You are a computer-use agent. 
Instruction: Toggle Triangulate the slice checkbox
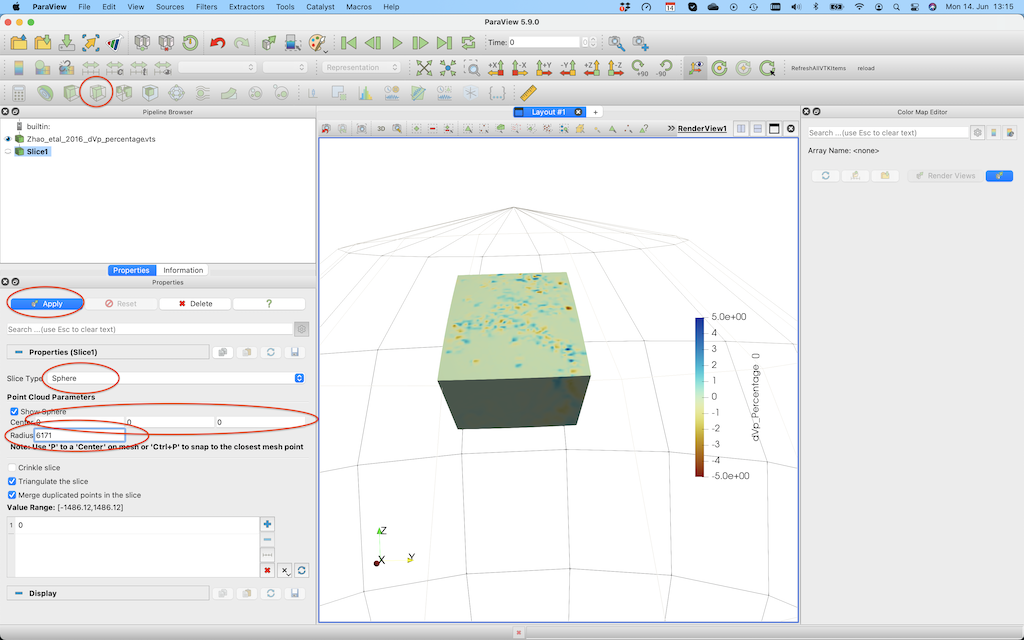tap(13, 481)
